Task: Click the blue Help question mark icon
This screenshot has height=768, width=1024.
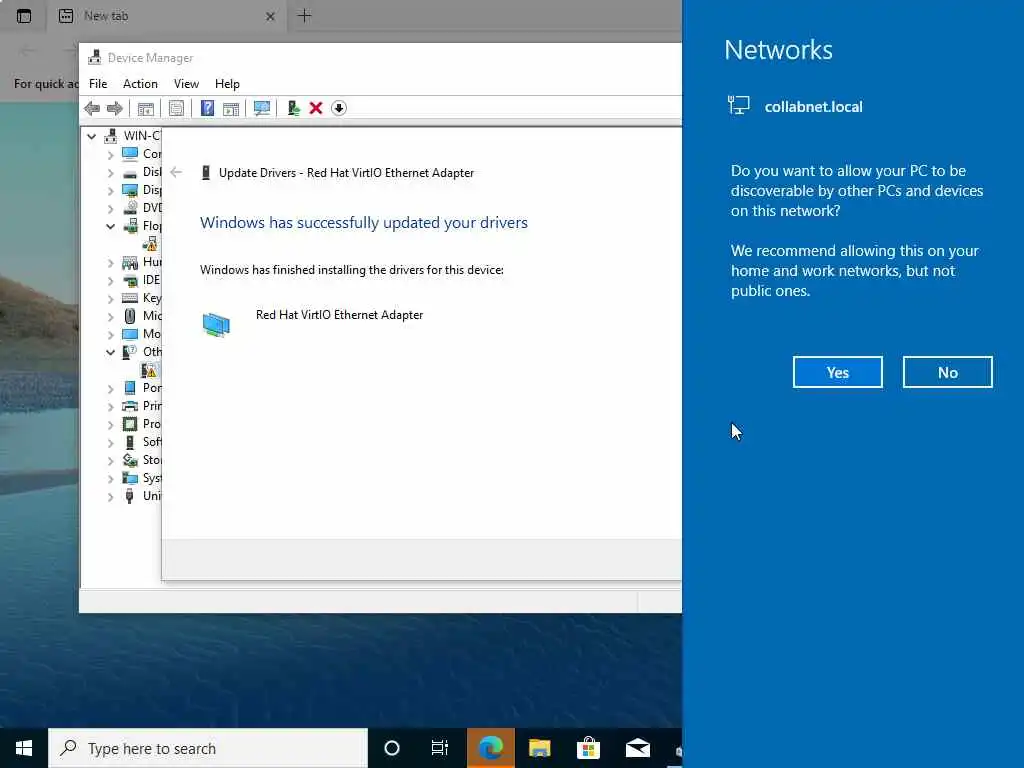Action: [207, 108]
